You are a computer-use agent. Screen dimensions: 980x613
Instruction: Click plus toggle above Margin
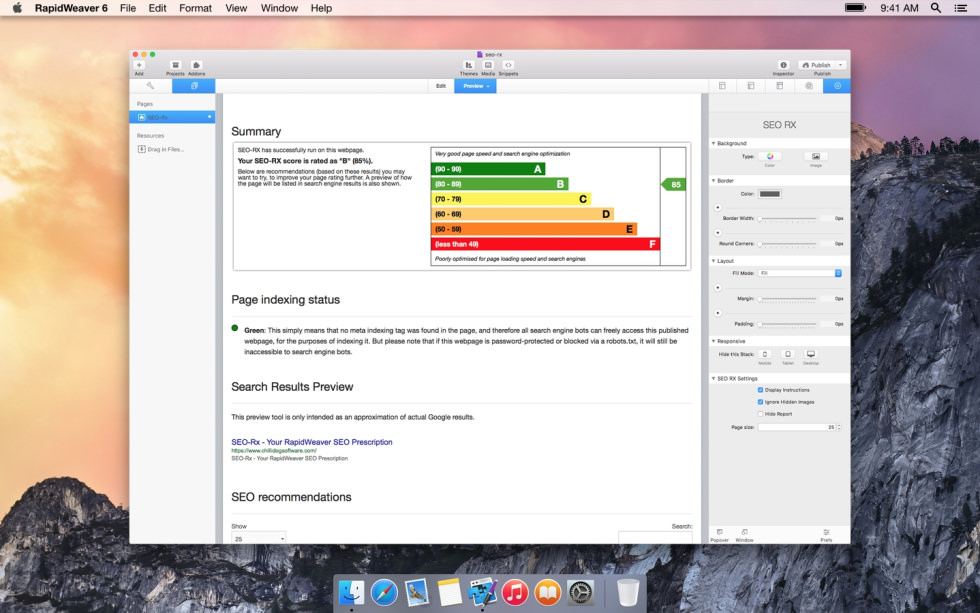pyautogui.click(x=718, y=287)
